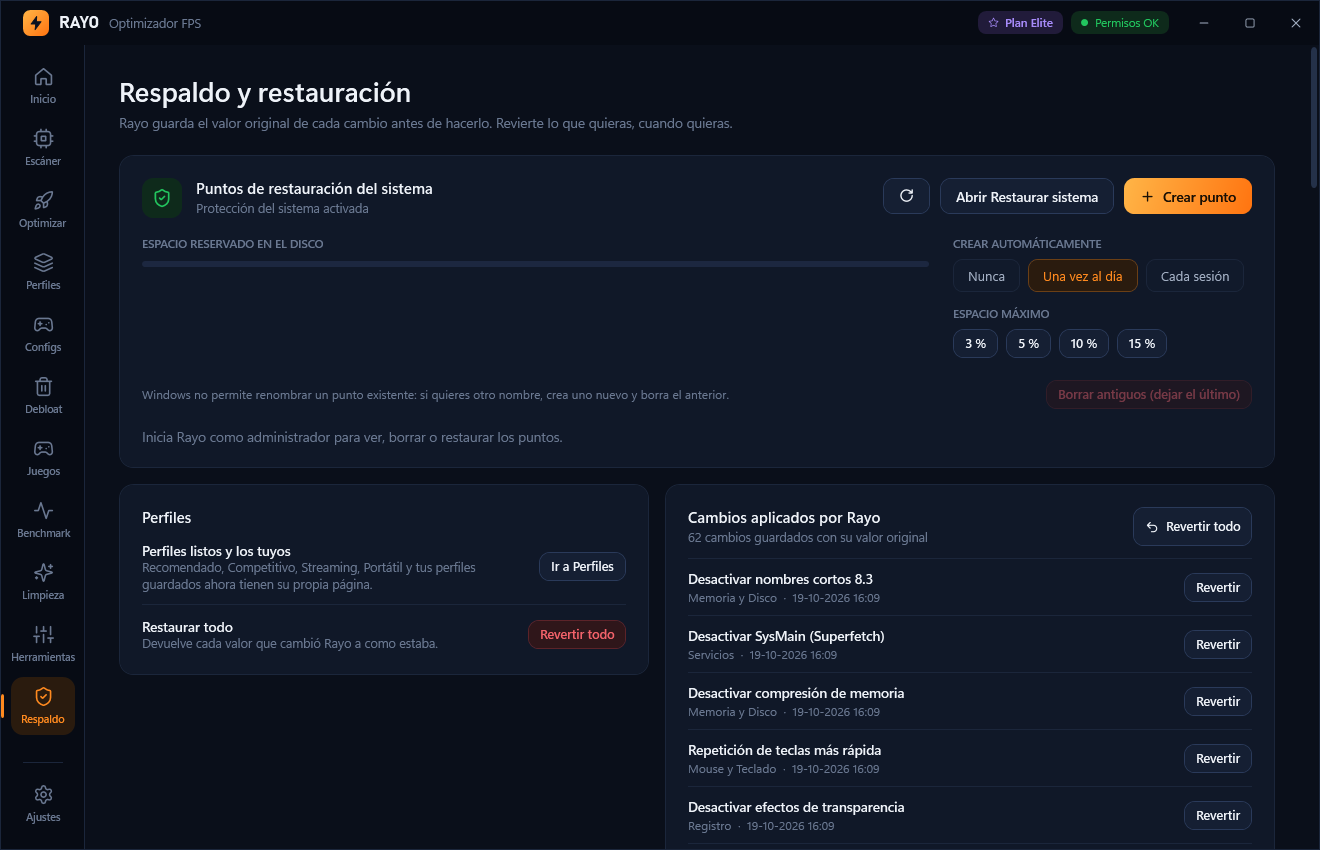Viewport: 1320px width, 850px height.
Task: Click the Permisos OK status badge
Action: pyautogui.click(x=1120, y=22)
